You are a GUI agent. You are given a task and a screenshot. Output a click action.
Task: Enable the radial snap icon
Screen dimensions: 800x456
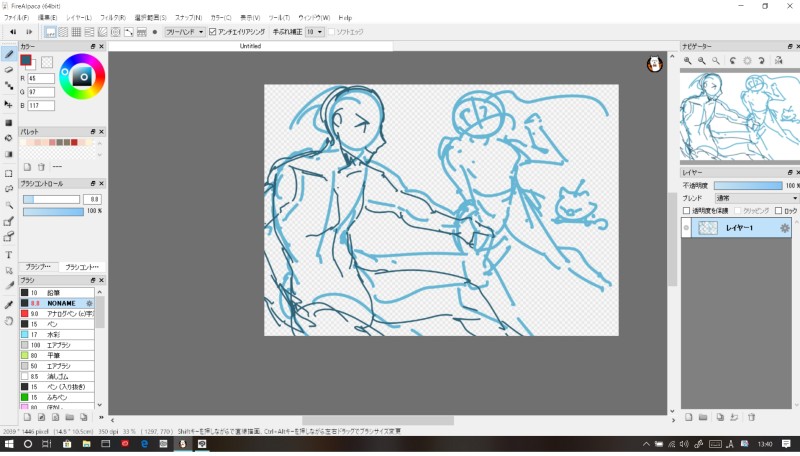point(103,32)
